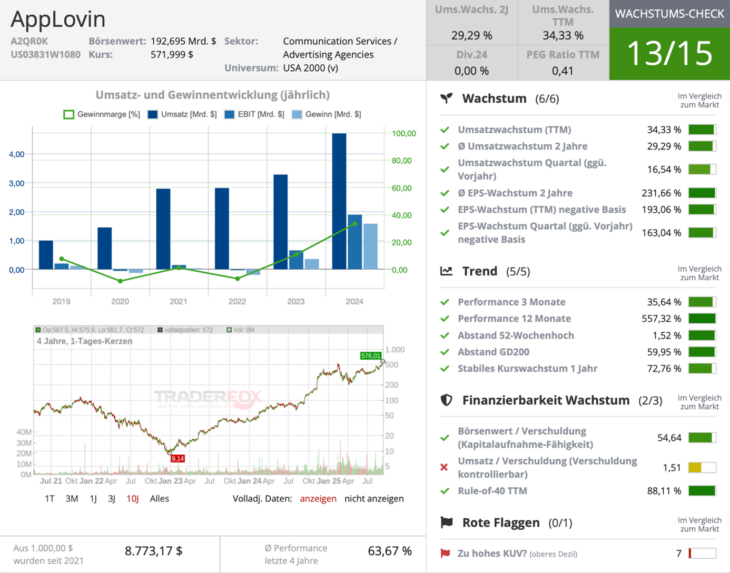Click checkmark beside Ø EPS-Wachstum 2 Jahre
This screenshot has height=573, width=730.
445,193
